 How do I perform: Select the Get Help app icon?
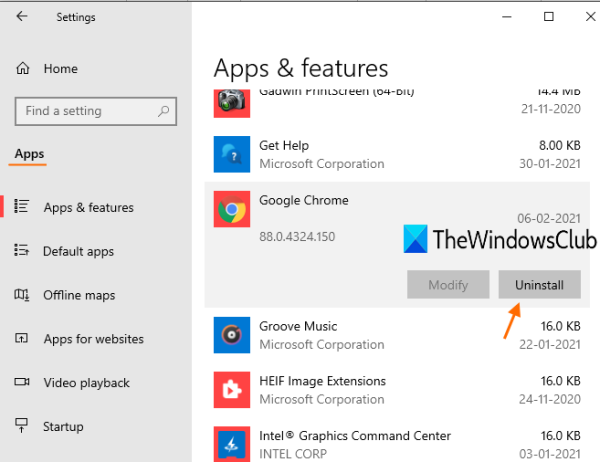pyautogui.click(x=232, y=154)
